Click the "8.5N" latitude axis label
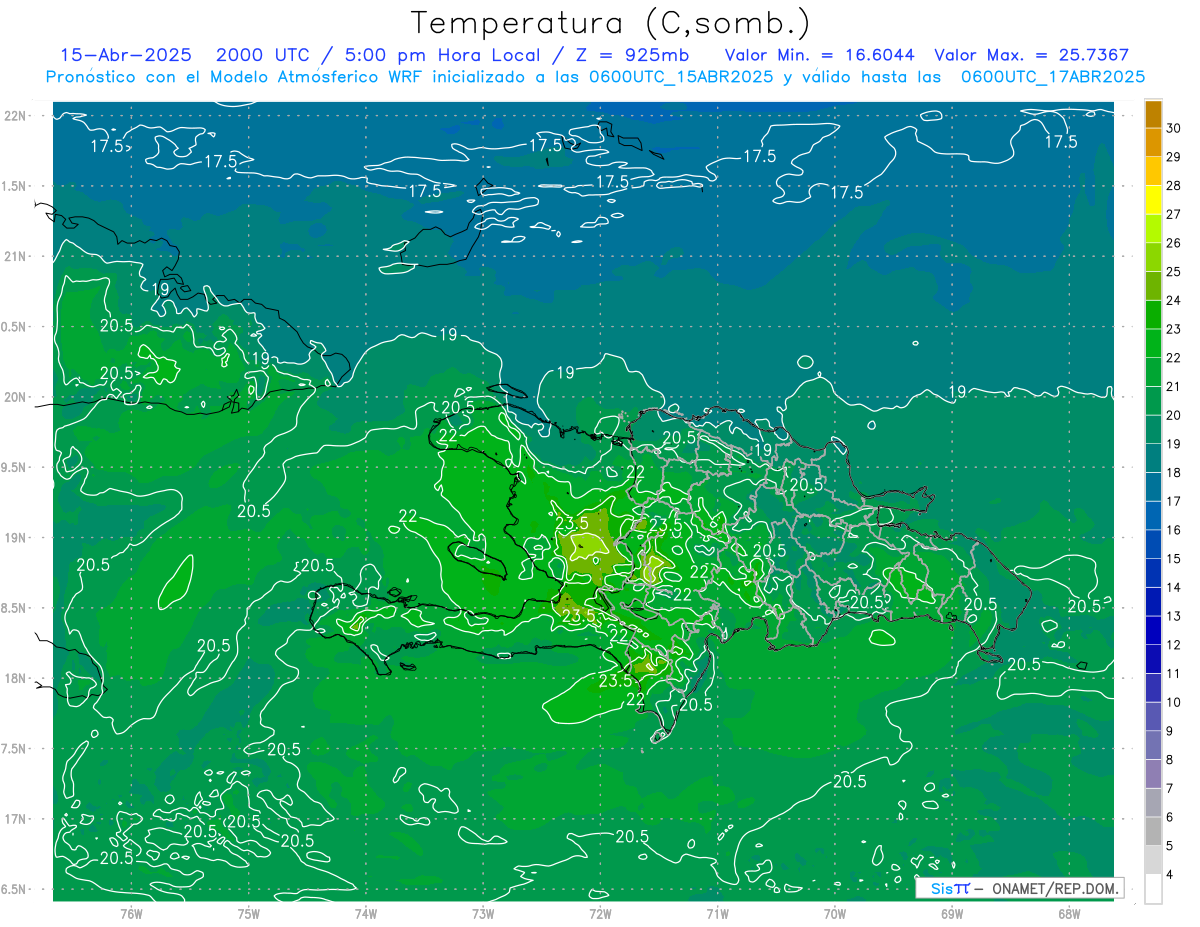The image size is (1200, 927). [x=14, y=608]
